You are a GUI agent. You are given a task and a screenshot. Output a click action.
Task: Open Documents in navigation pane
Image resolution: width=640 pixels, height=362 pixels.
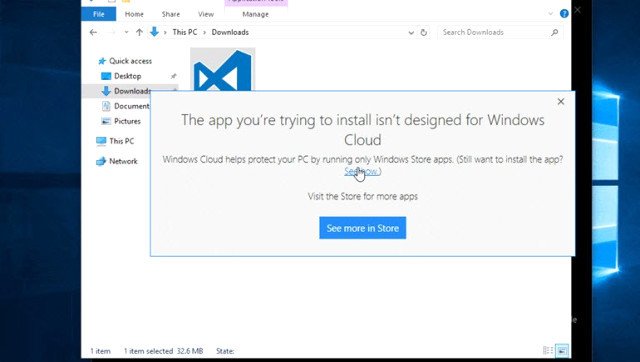point(132,106)
